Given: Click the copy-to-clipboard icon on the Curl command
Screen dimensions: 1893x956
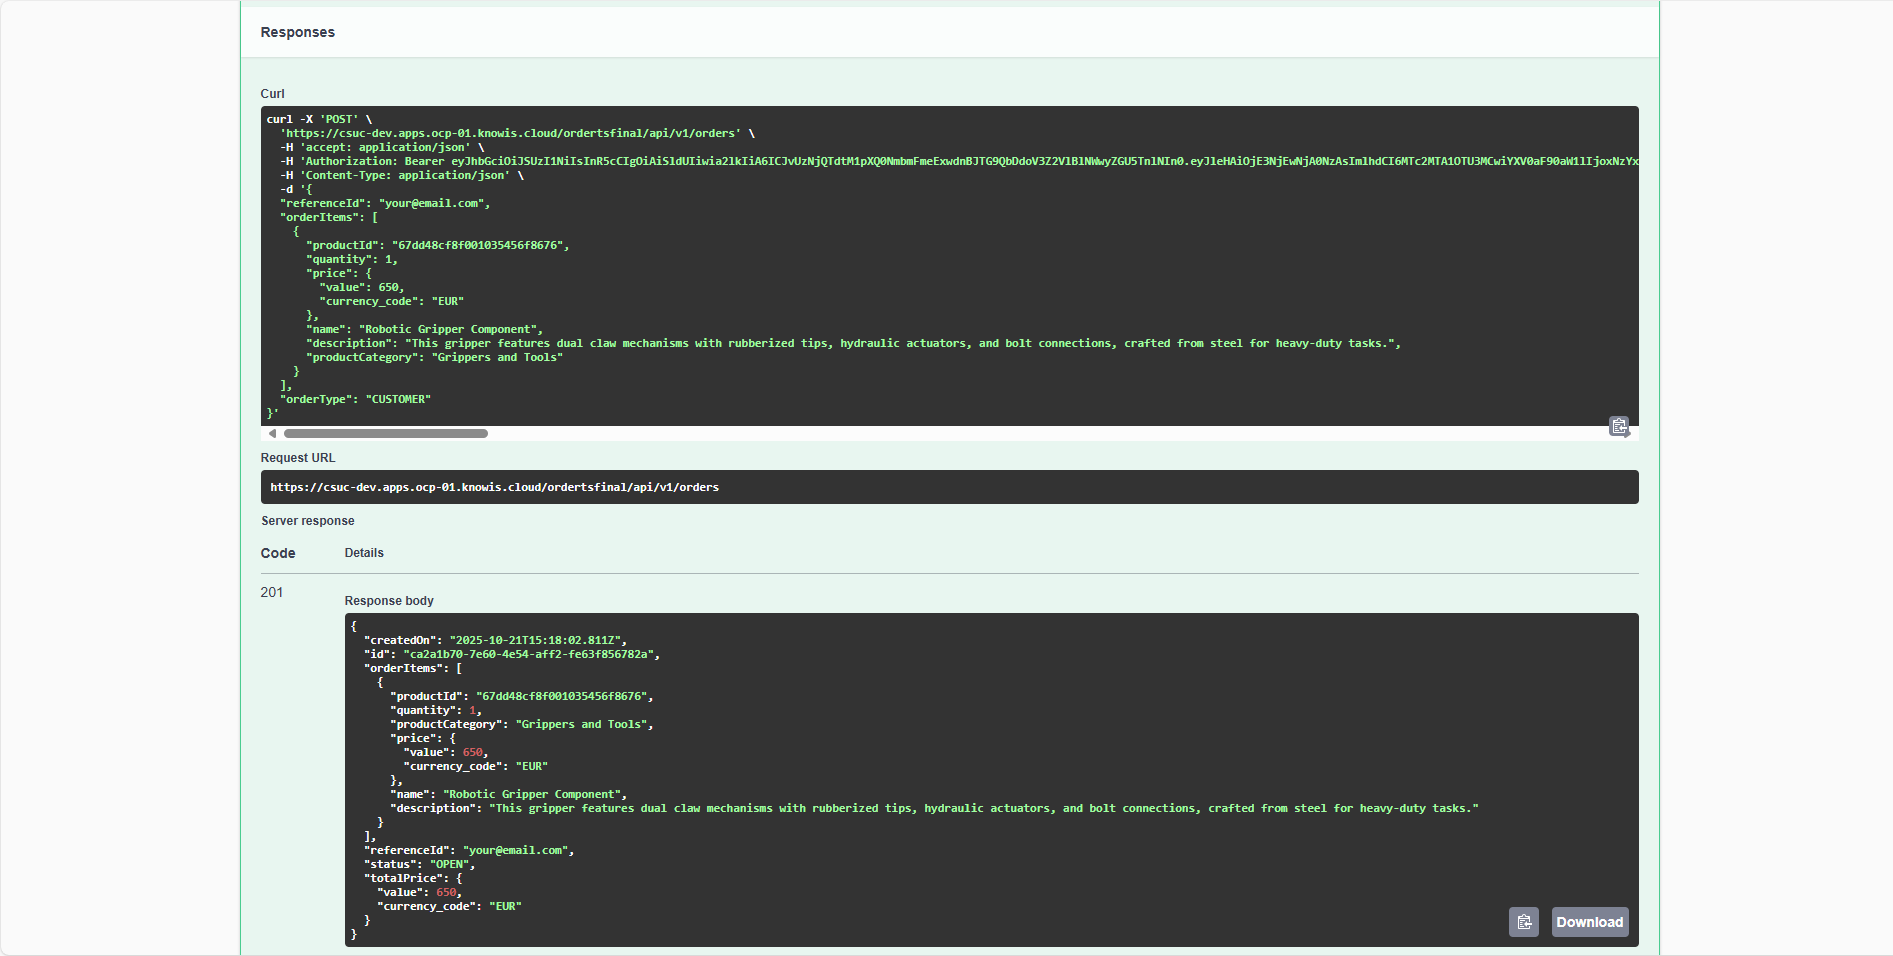Looking at the screenshot, I should coord(1619,426).
